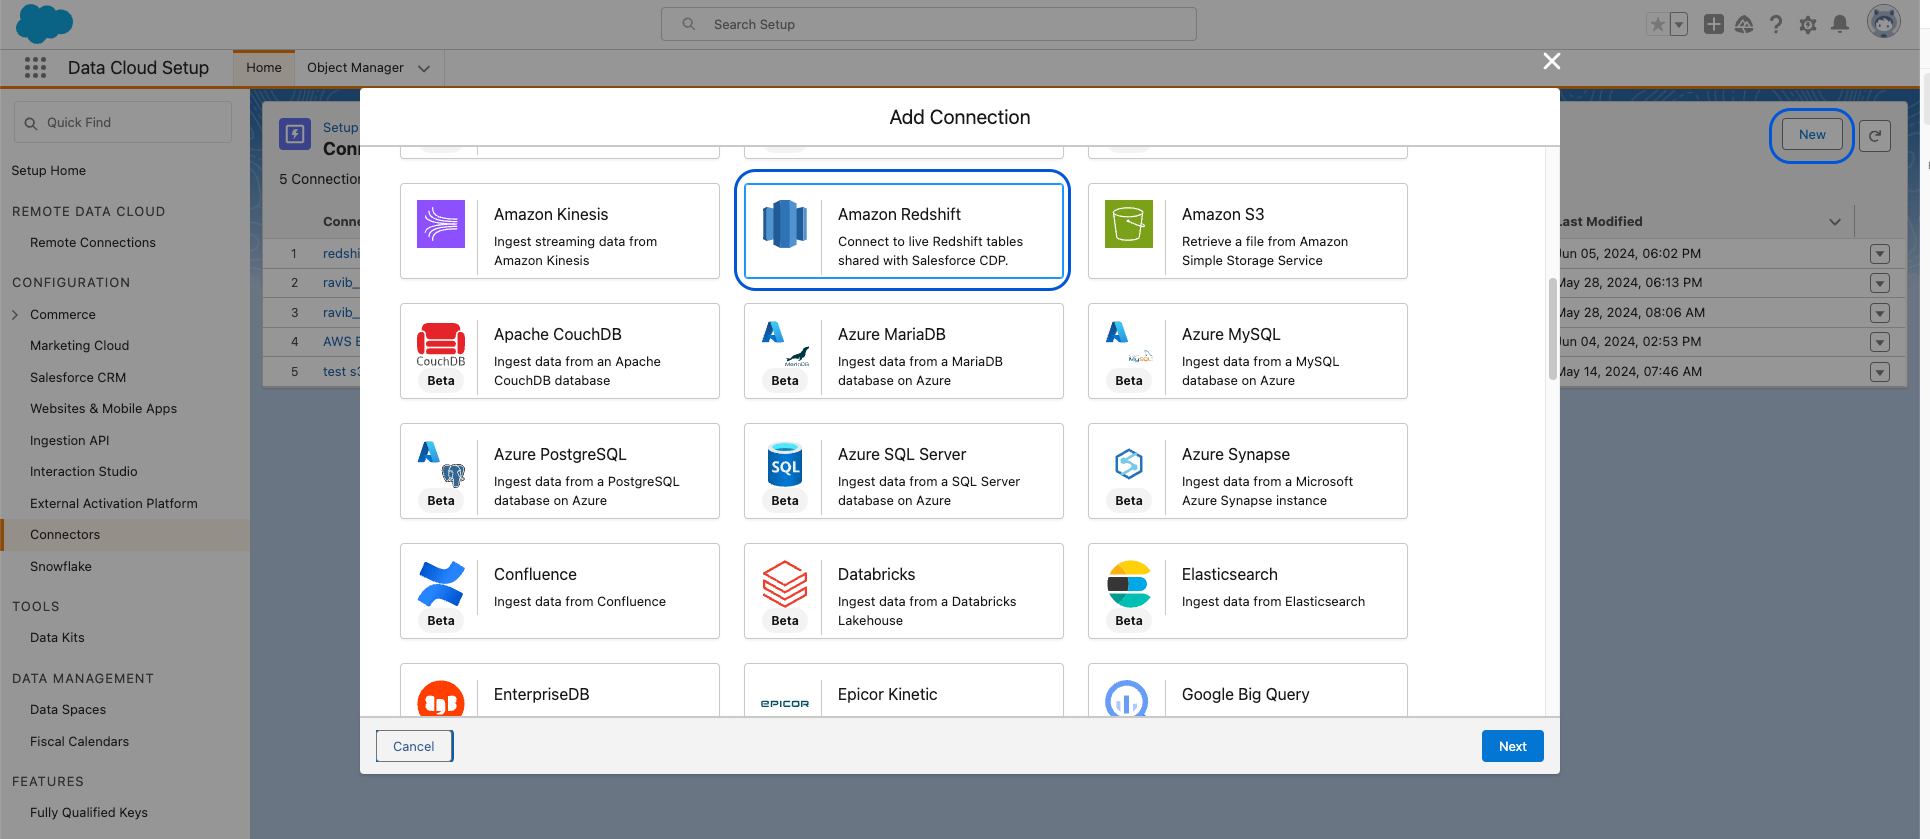Click the Azure Synapse icon
This screenshot has height=839, width=1930.
(x=1129, y=464)
